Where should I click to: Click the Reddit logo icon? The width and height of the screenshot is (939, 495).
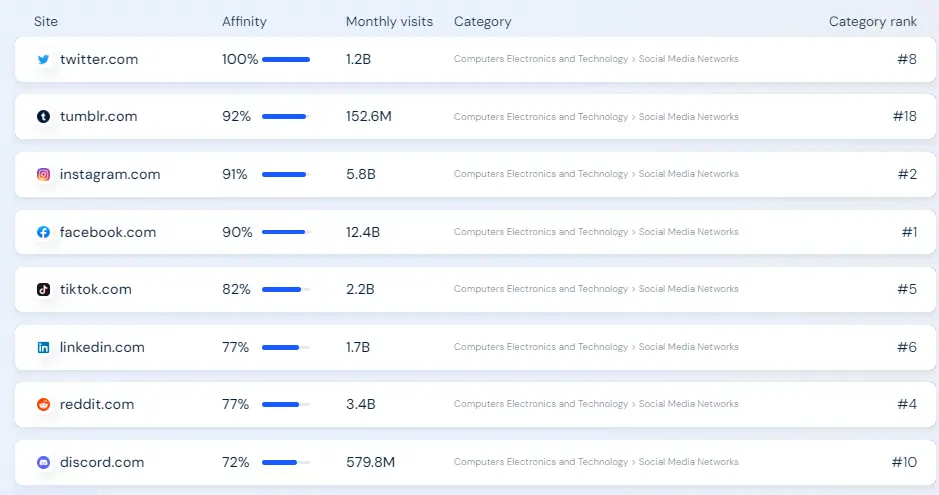[x=43, y=405]
